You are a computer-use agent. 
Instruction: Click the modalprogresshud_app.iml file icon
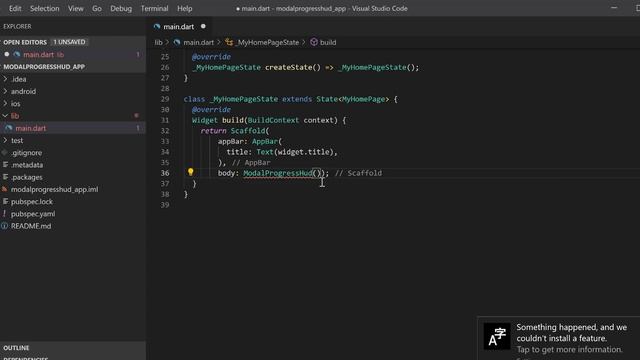point(4,189)
